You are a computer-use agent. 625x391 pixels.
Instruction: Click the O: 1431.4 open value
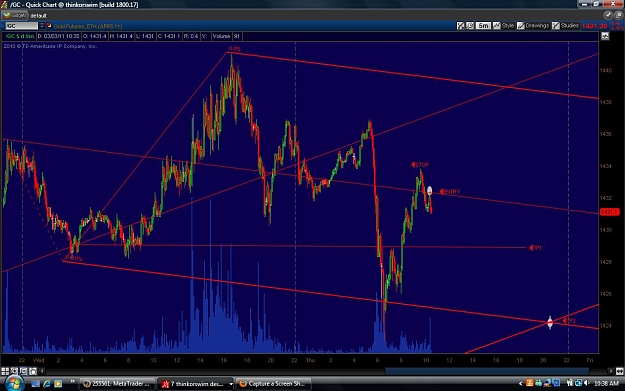95,36
